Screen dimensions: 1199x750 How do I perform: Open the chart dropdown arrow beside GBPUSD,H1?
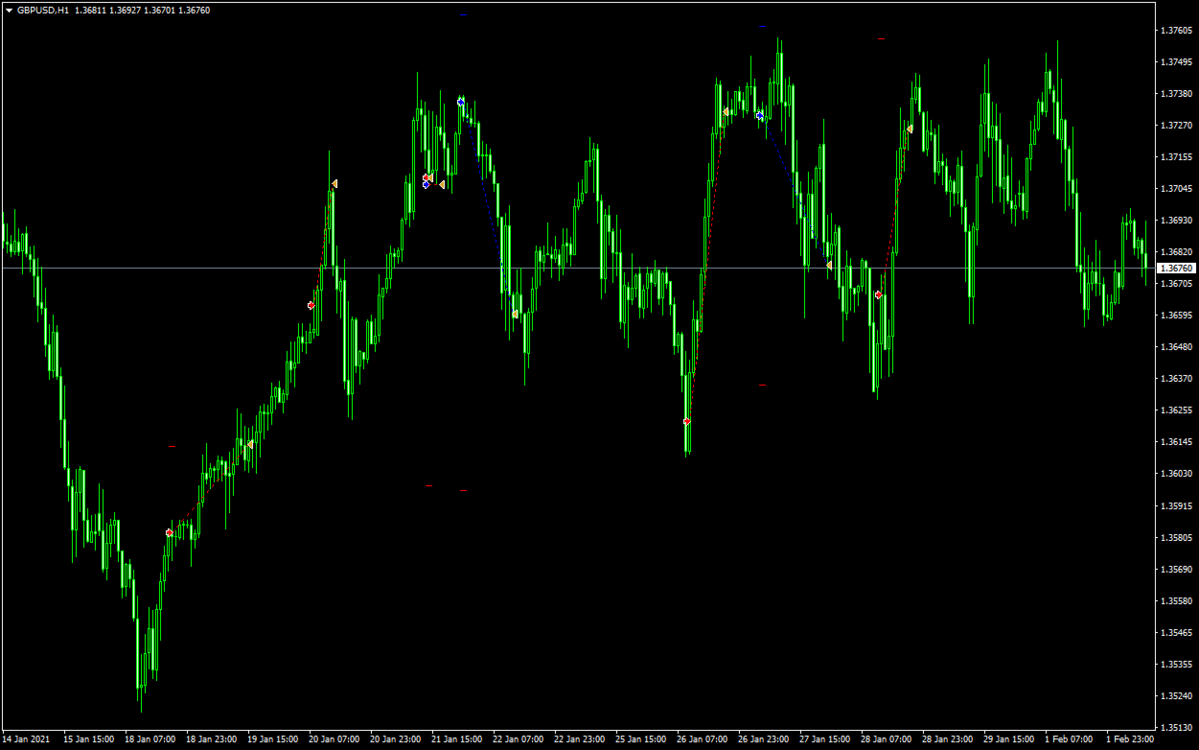click(x=9, y=11)
